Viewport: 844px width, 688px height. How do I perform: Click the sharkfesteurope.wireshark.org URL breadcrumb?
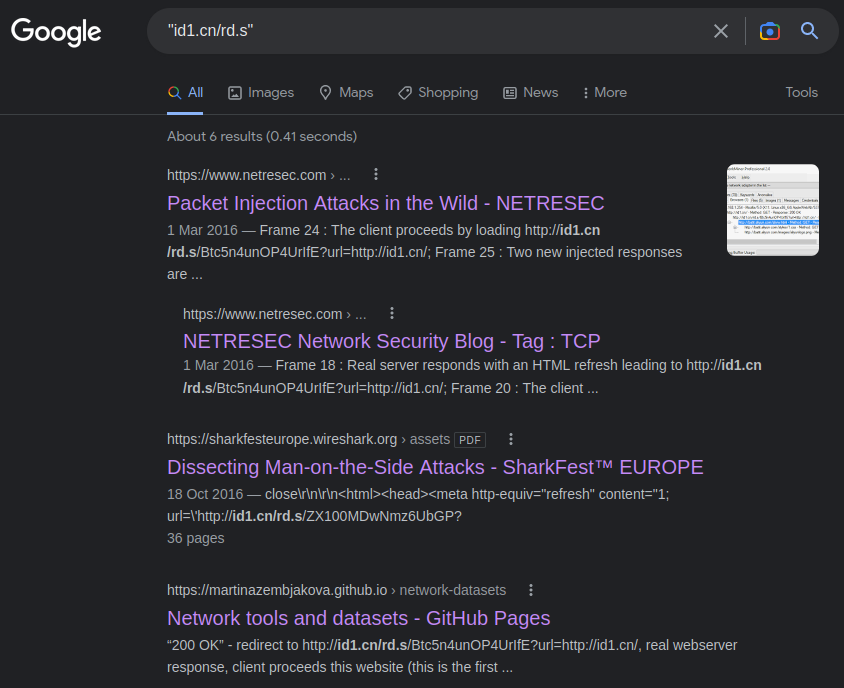click(308, 439)
